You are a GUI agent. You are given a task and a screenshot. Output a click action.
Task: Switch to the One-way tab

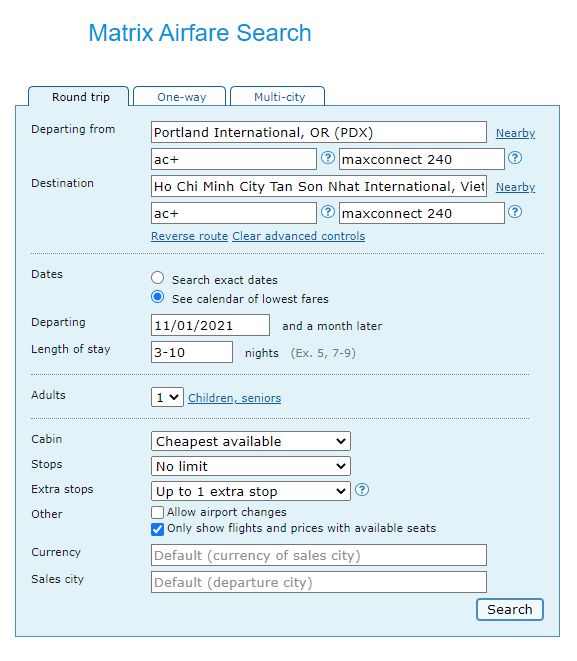[x=180, y=97]
